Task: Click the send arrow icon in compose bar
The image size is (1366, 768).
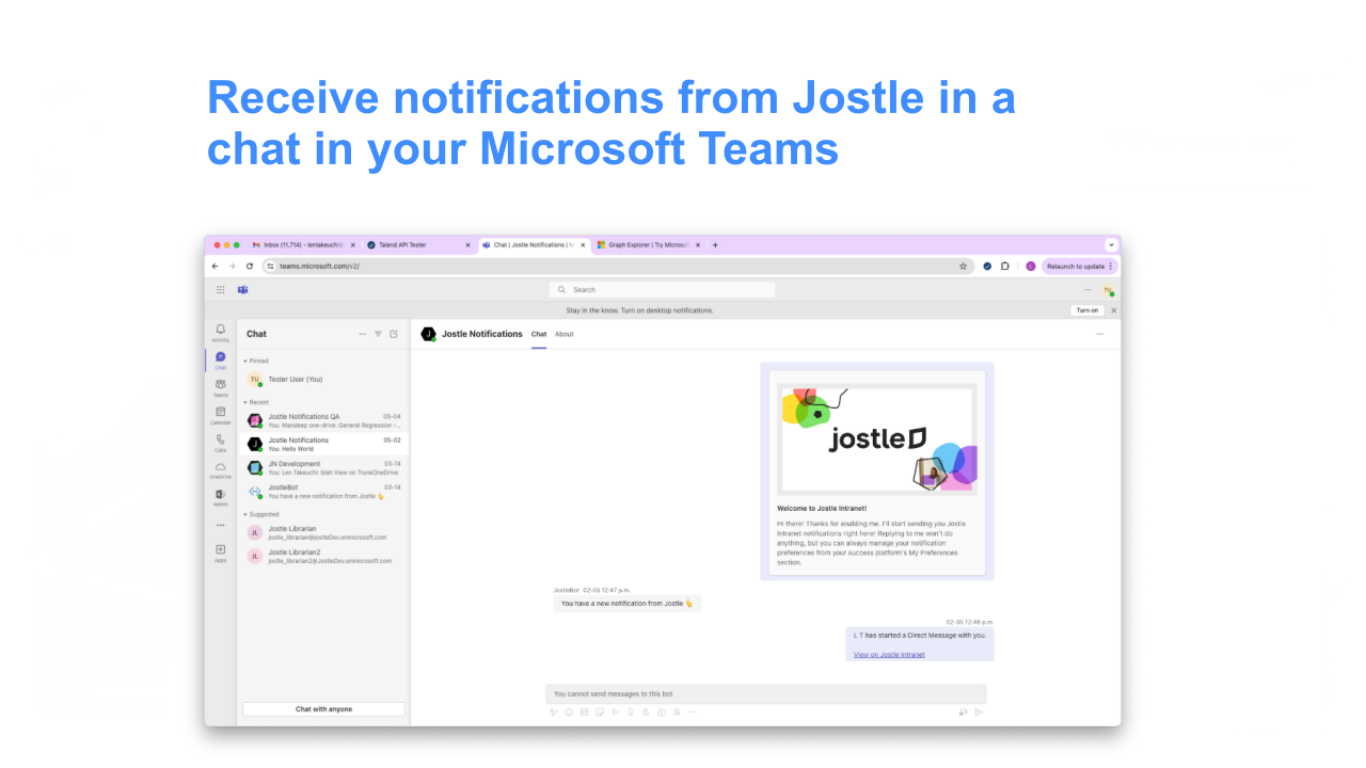Action: tap(978, 712)
